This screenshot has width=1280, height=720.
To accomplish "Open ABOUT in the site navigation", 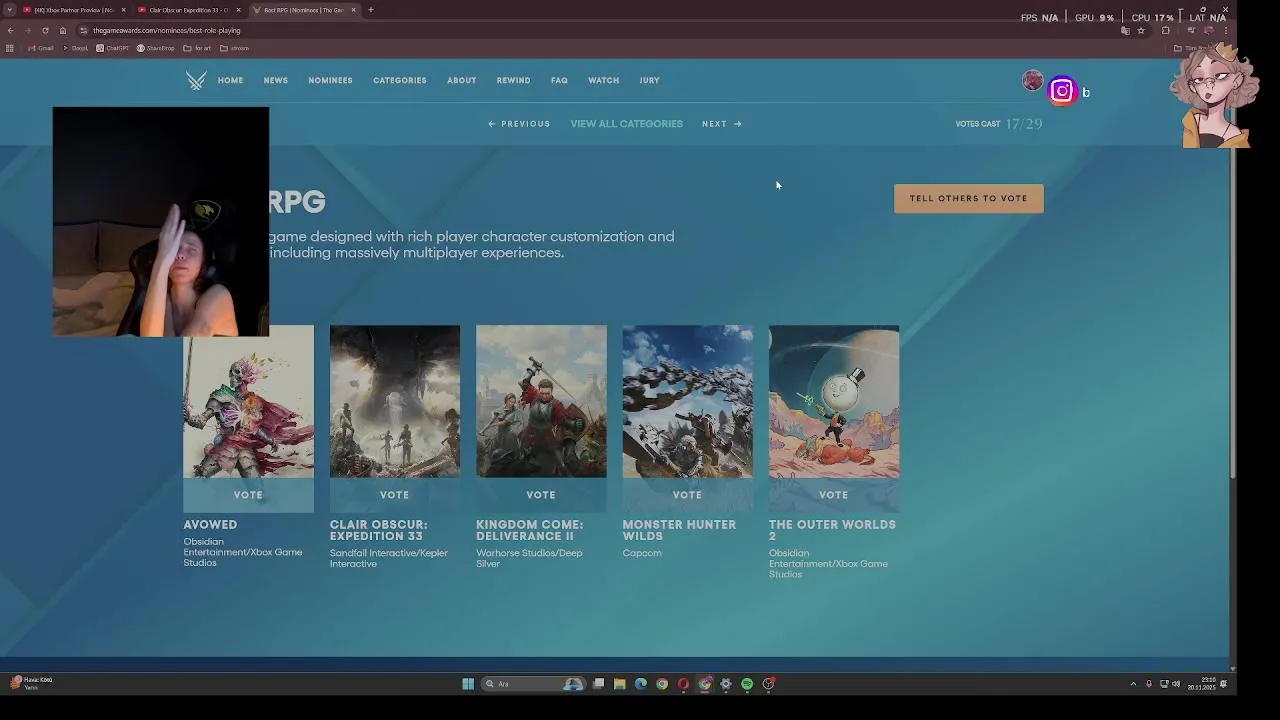I will (x=461, y=81).
